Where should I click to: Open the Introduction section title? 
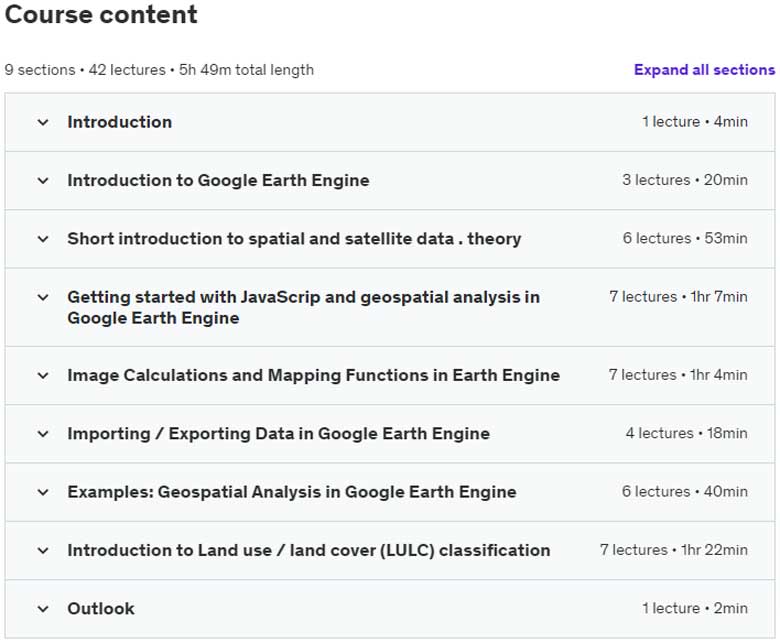pyautogui.click(x=120, y=122)
